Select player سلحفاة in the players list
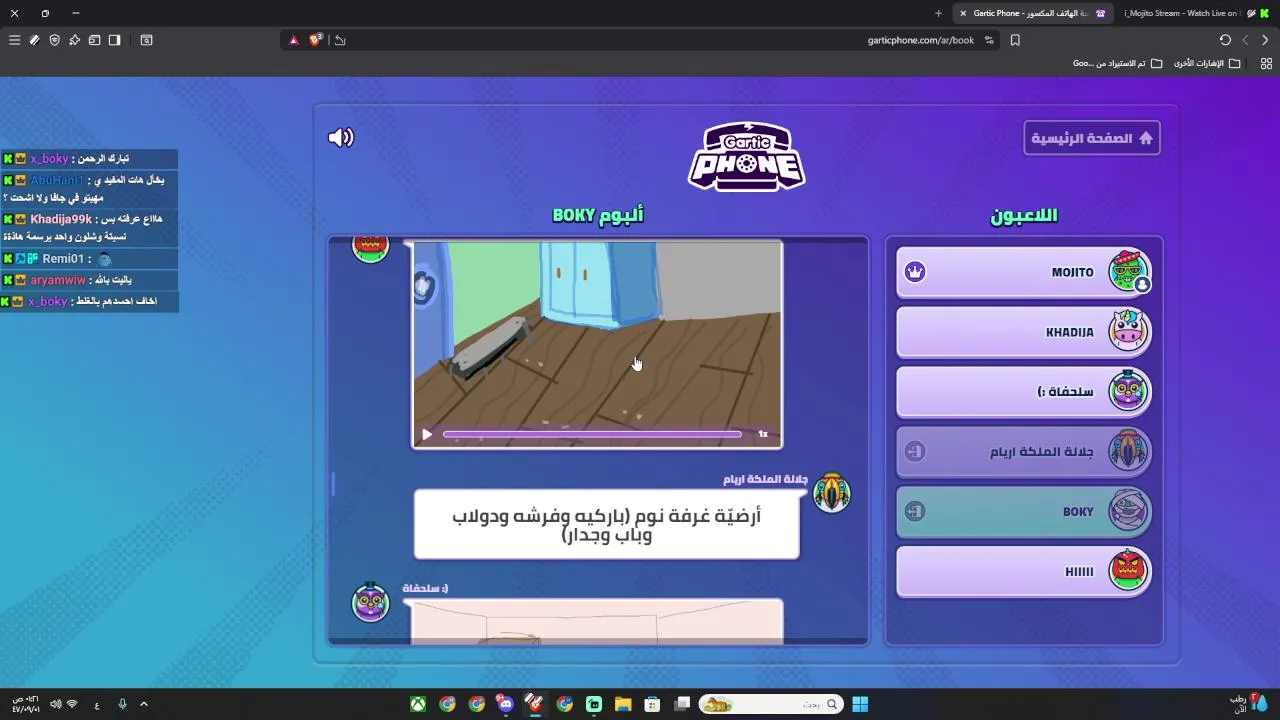 (x=1024, y=392)
